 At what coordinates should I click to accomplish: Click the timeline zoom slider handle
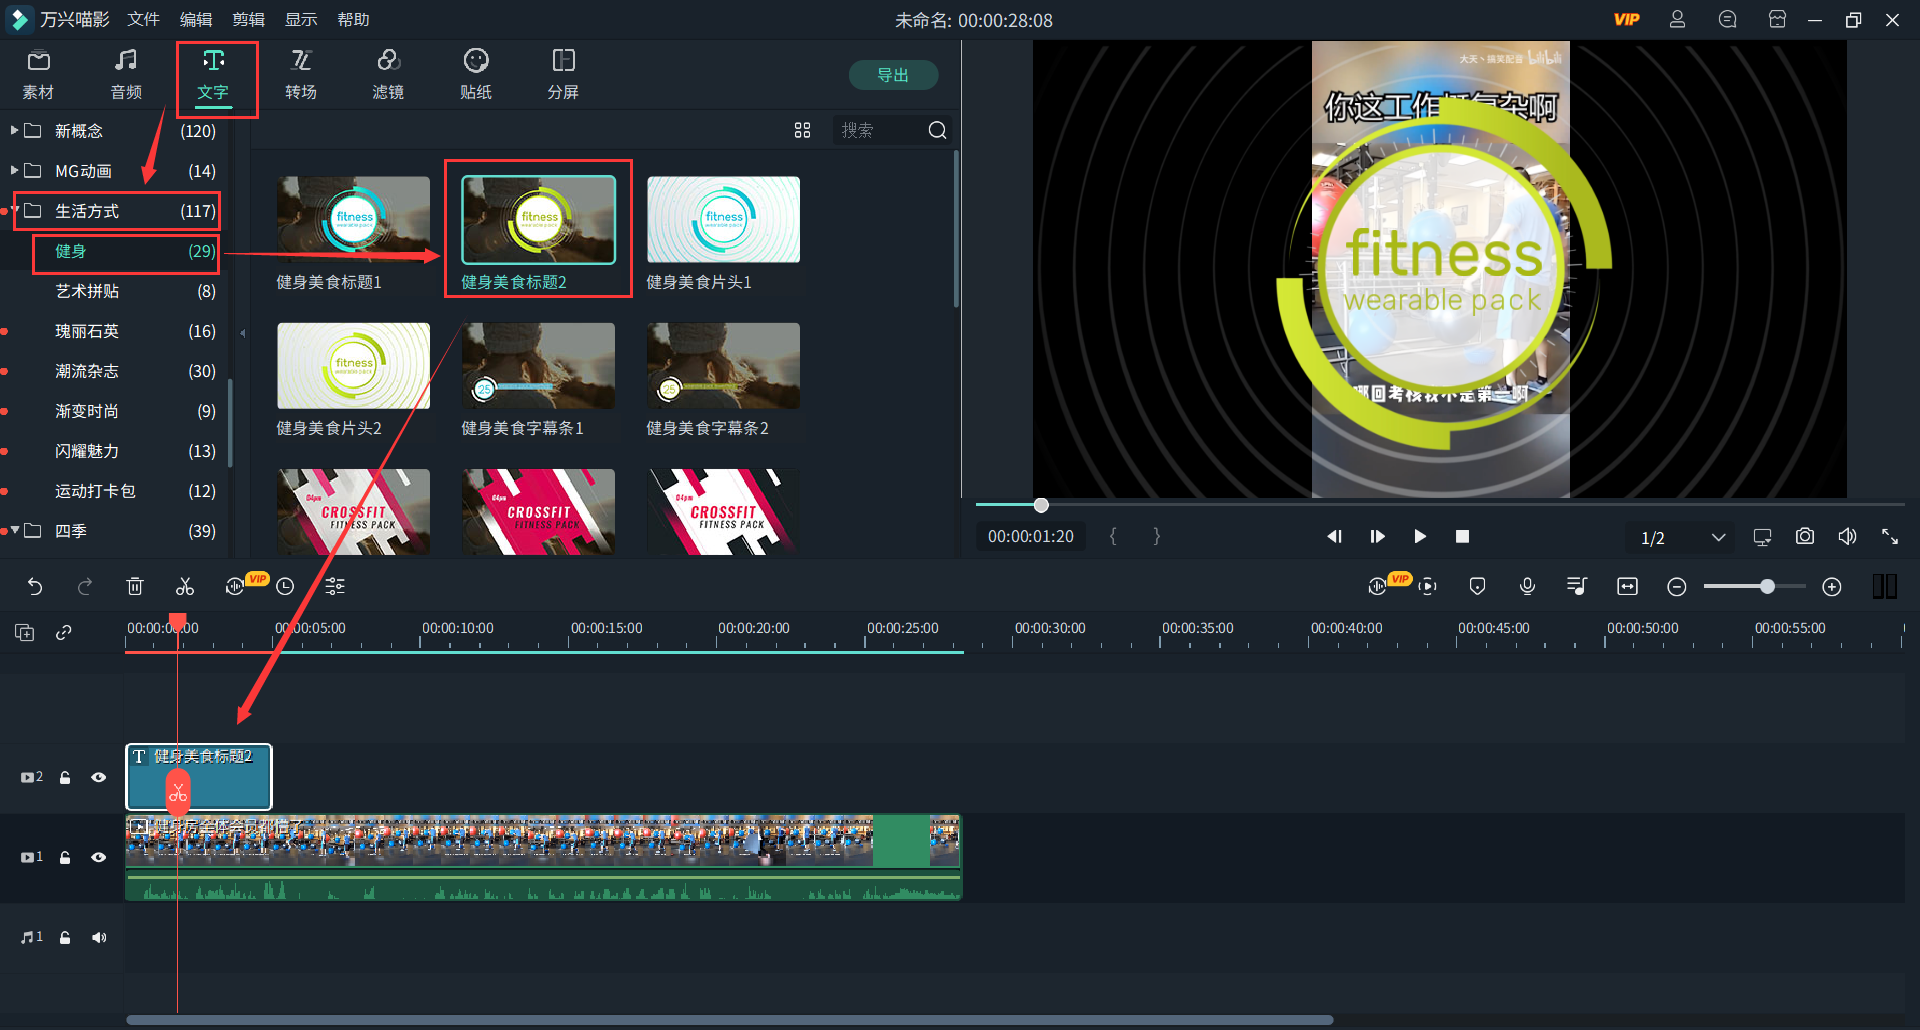click(1767, 587)
